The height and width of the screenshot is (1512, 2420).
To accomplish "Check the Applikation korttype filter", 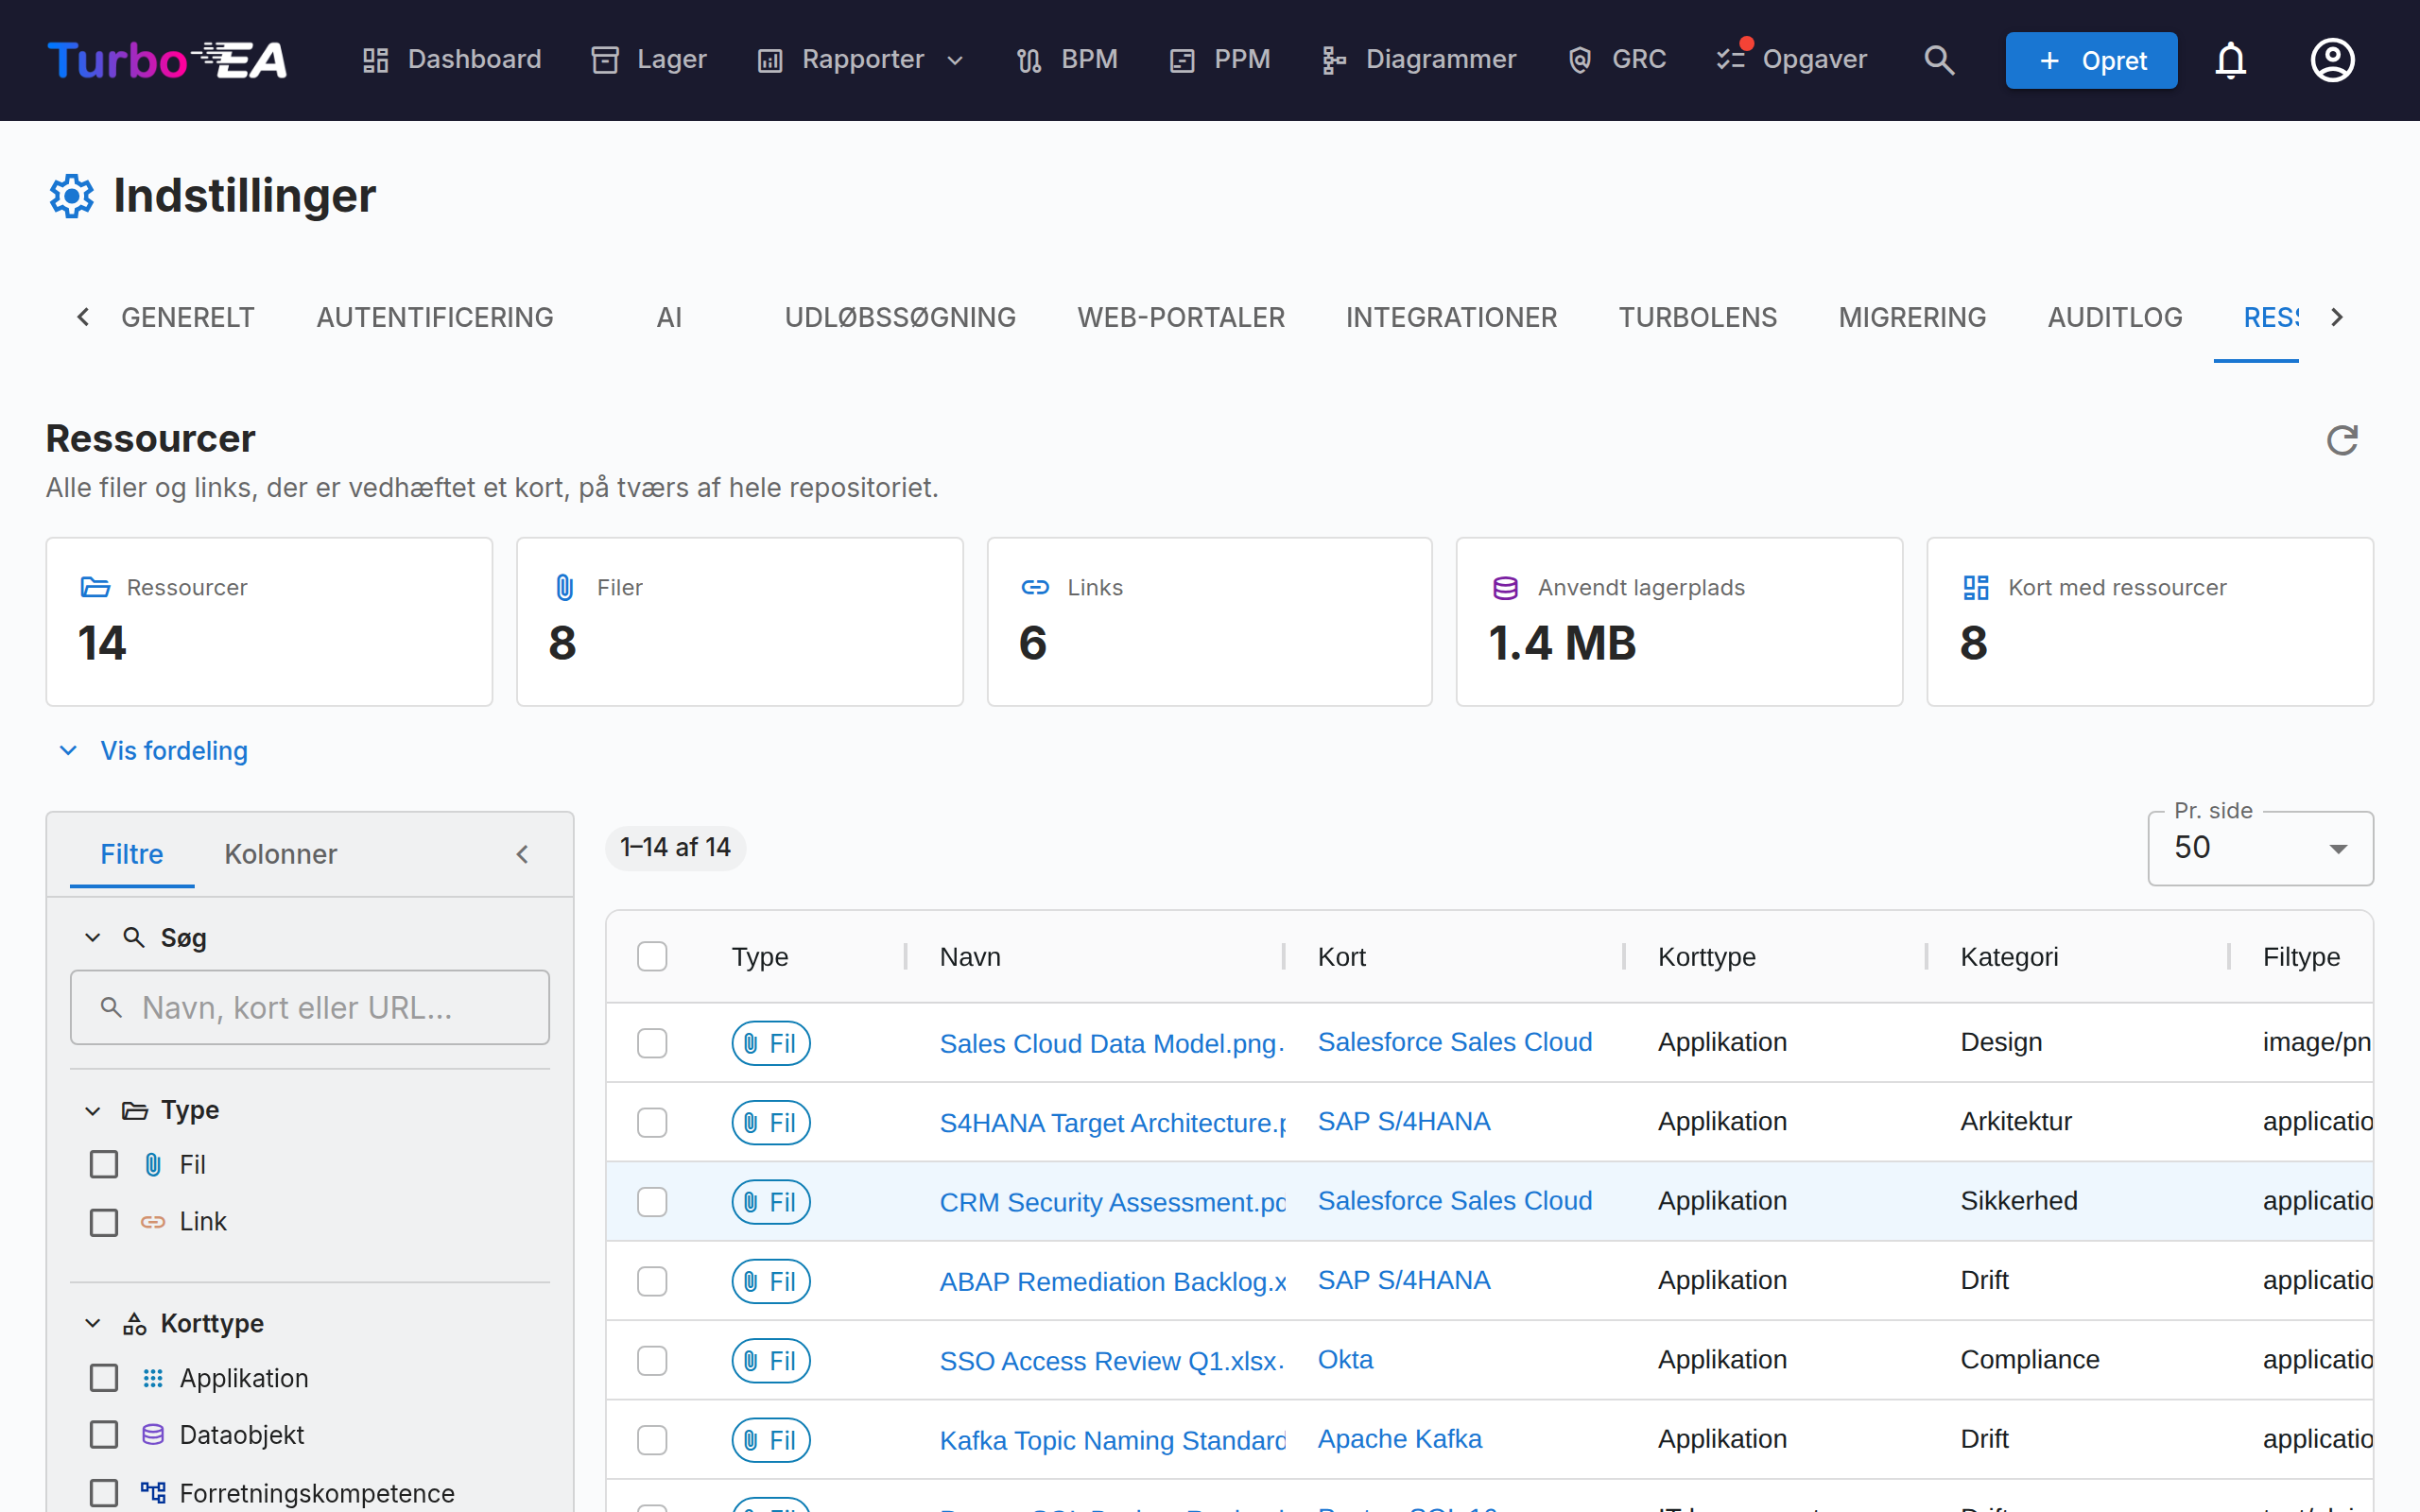I will coord(104,1378).
